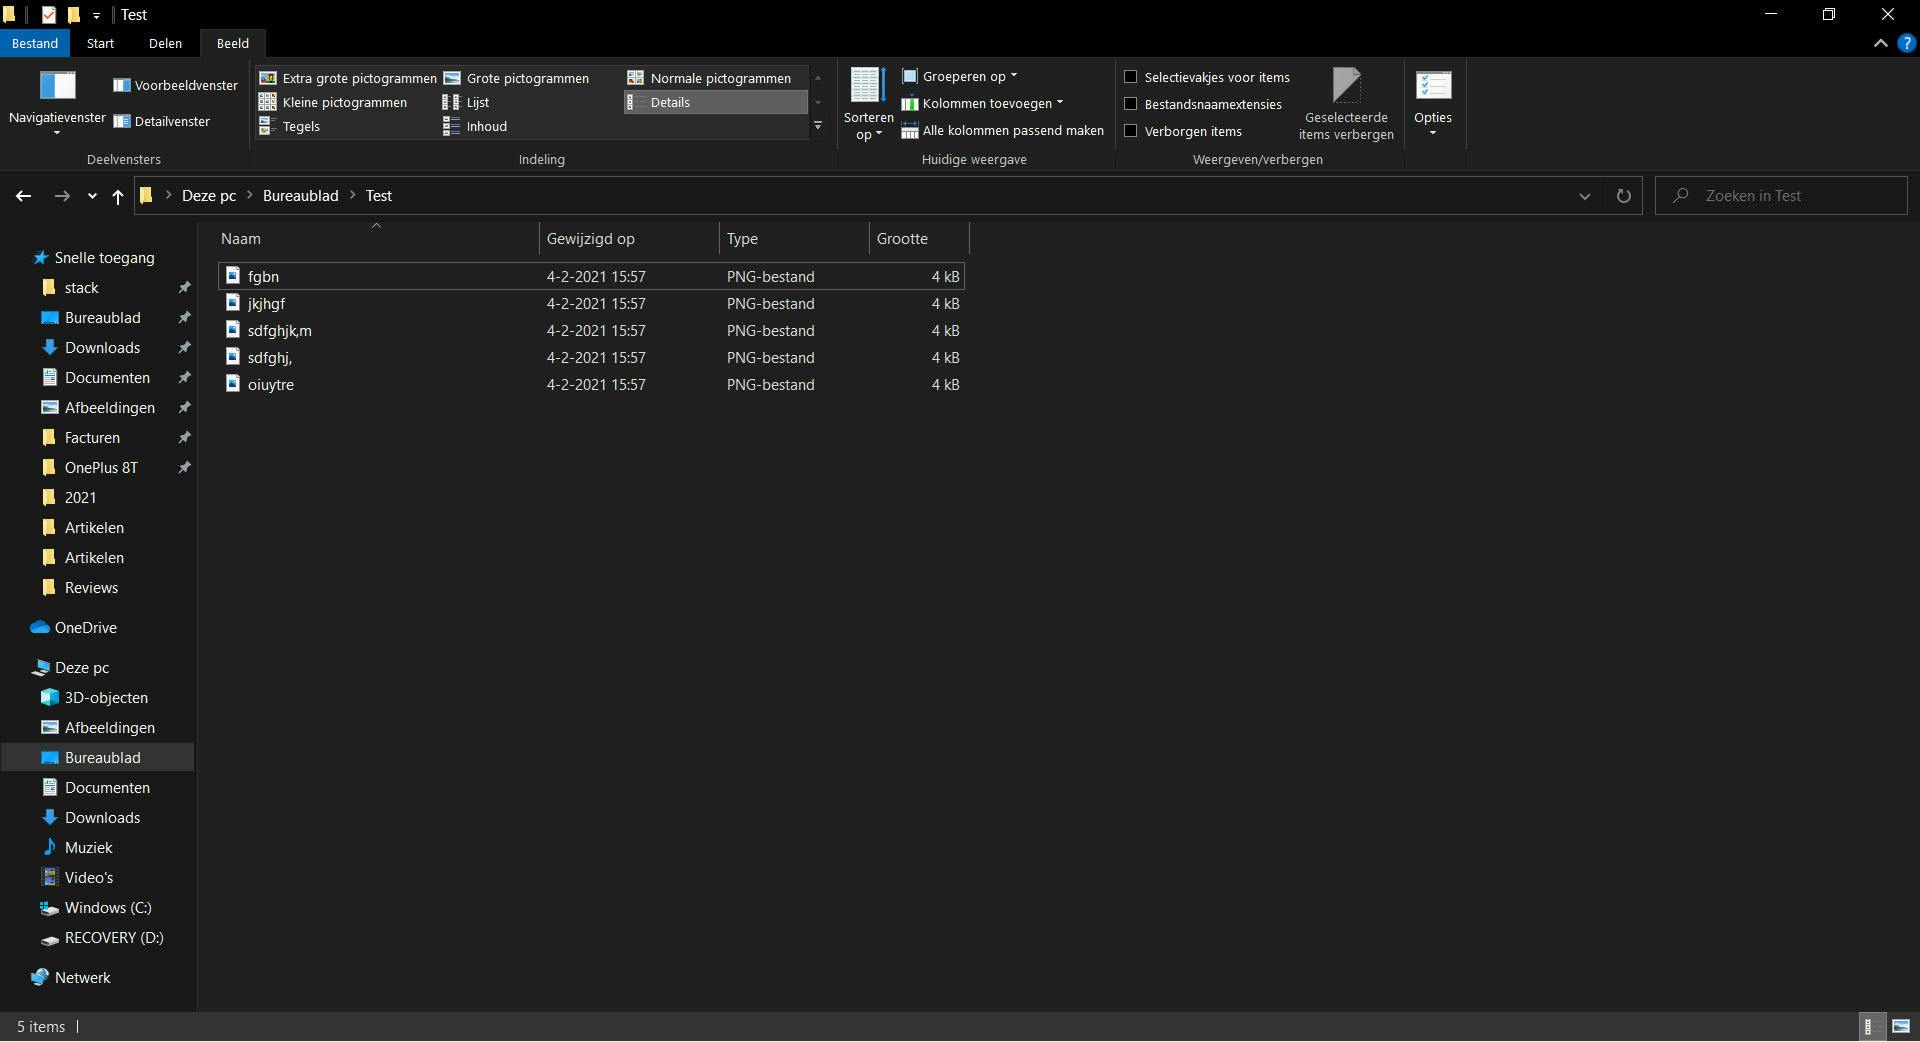Go up one folder level

click(118, 196)
